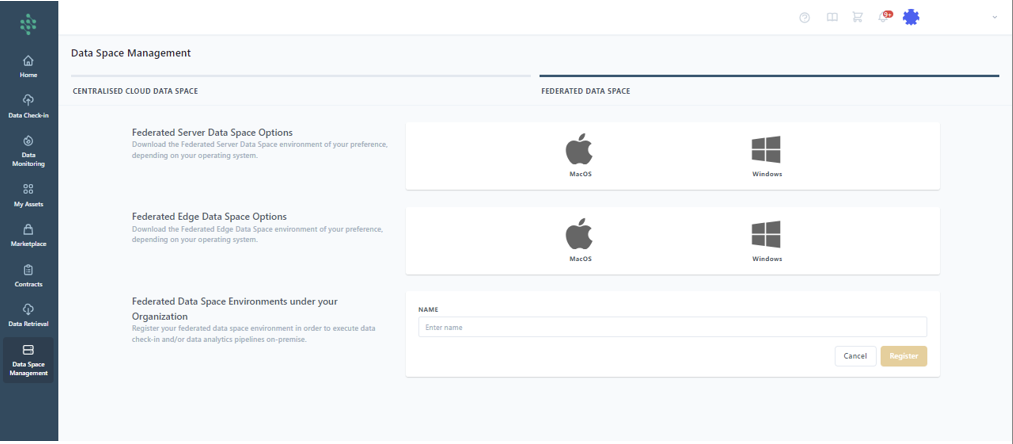Click the Enter name input field
Viewport: 1013px width, 444px height.
pyautogui.click(x=671, y=327)
